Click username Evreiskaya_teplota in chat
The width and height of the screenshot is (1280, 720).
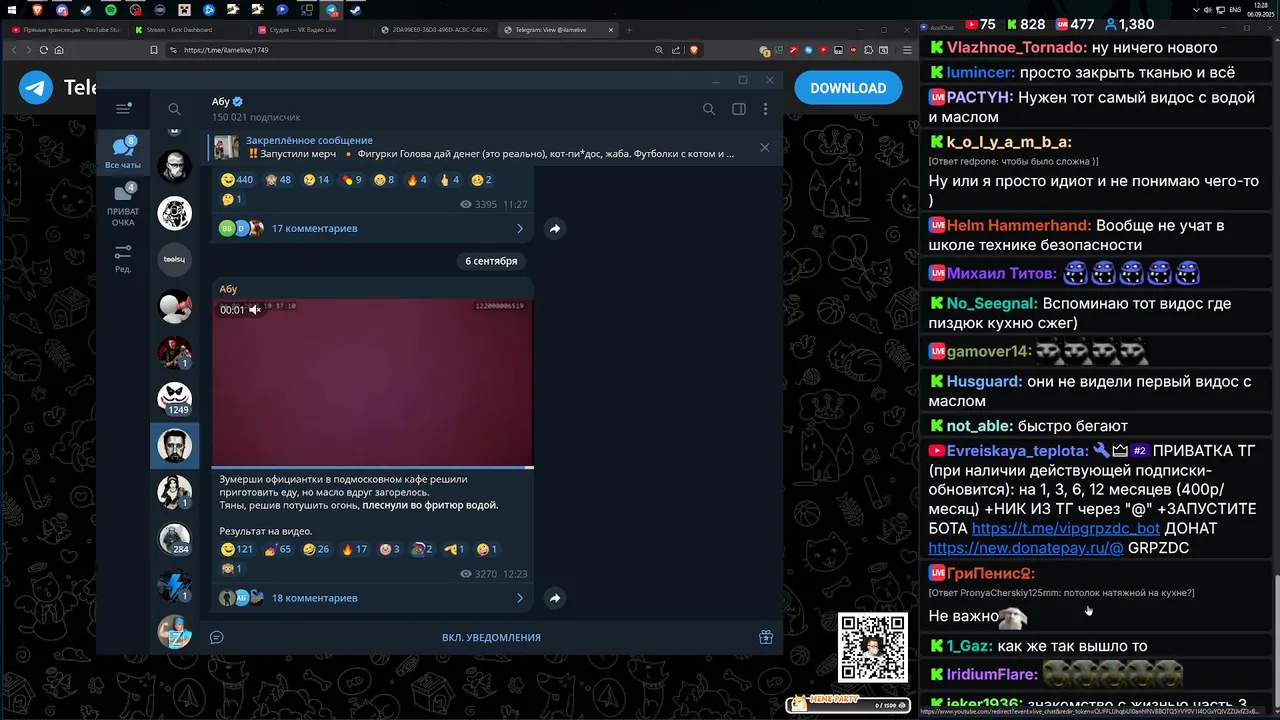[1017, 451]
